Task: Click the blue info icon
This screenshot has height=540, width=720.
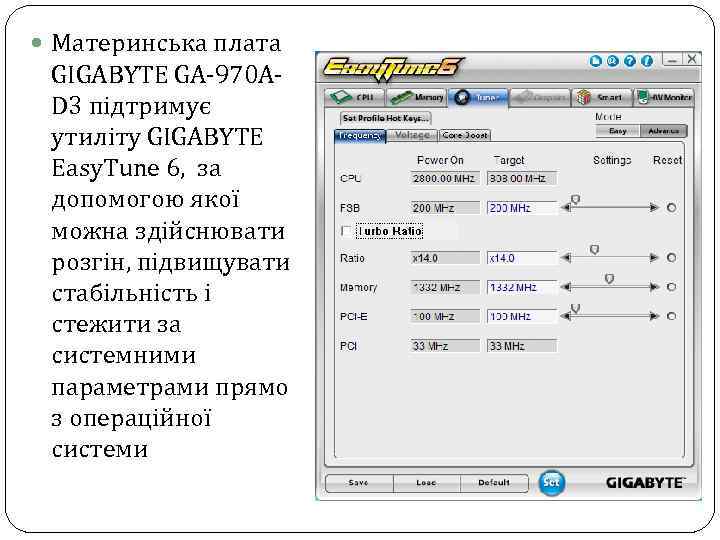Action: point(647,61)
